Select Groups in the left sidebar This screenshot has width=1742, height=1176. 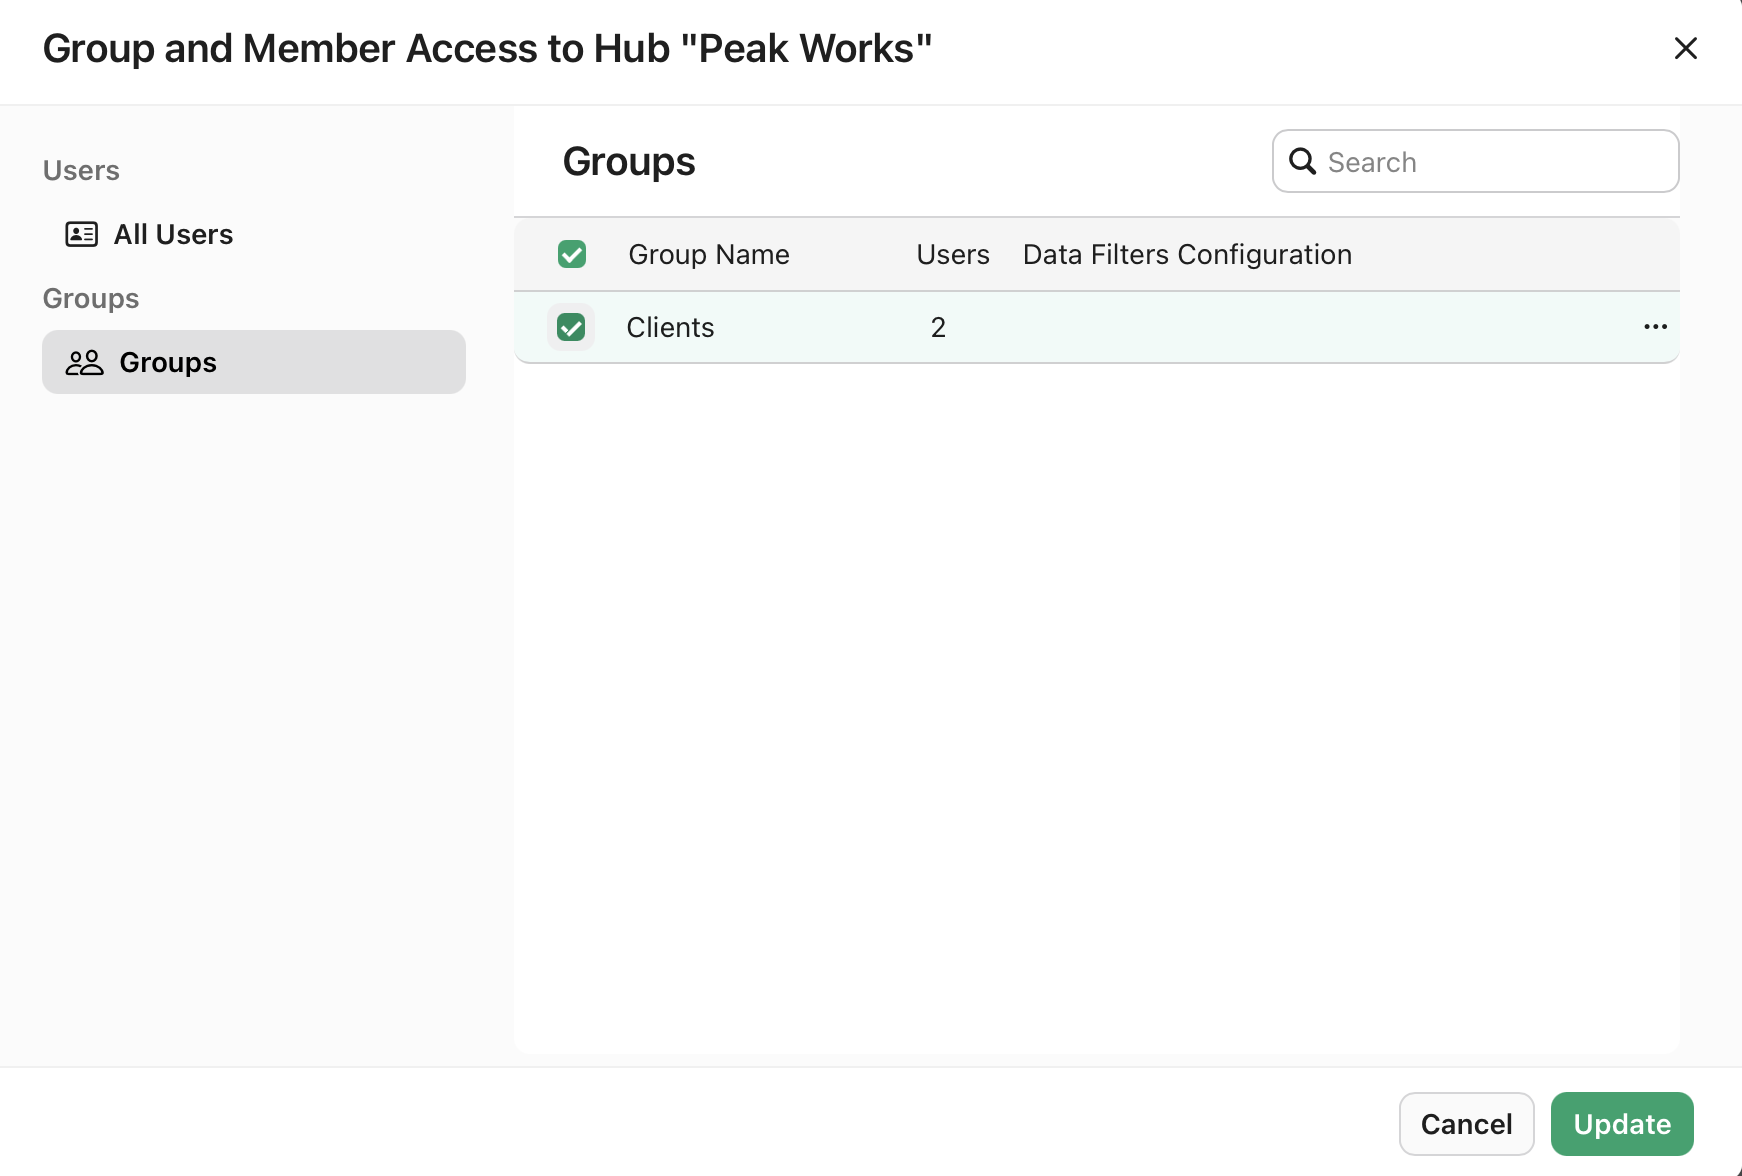coord(167,362)
